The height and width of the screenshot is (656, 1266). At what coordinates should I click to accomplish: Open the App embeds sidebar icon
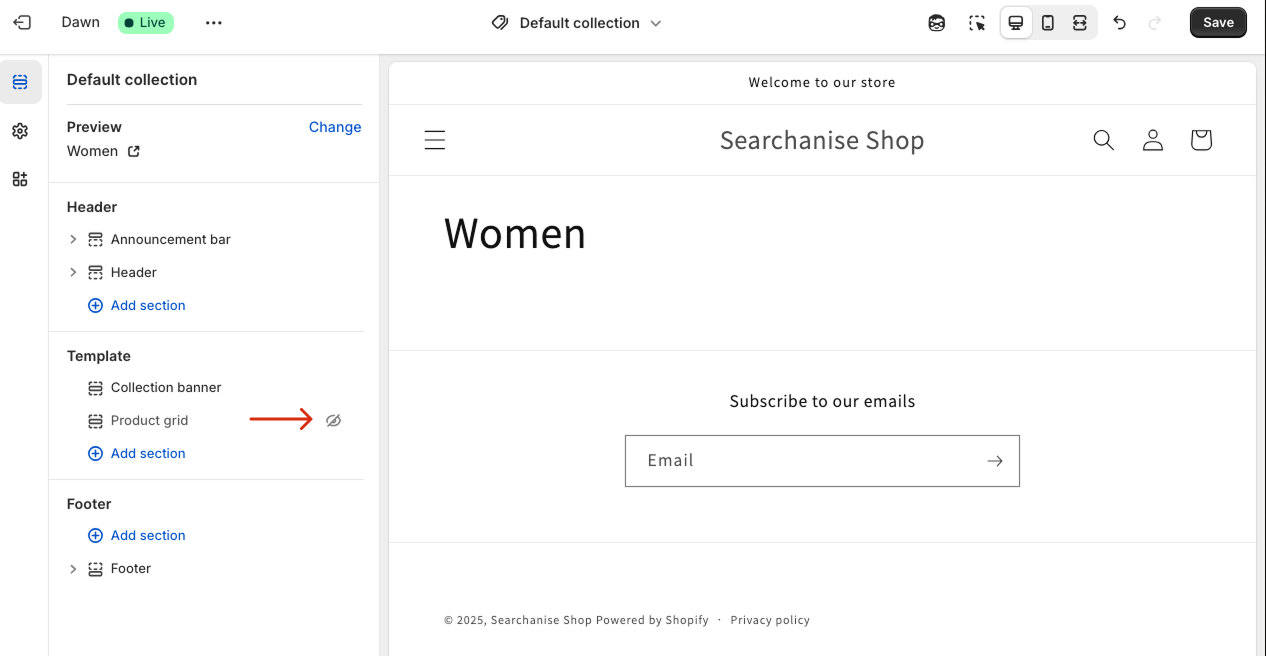point(20,179)
